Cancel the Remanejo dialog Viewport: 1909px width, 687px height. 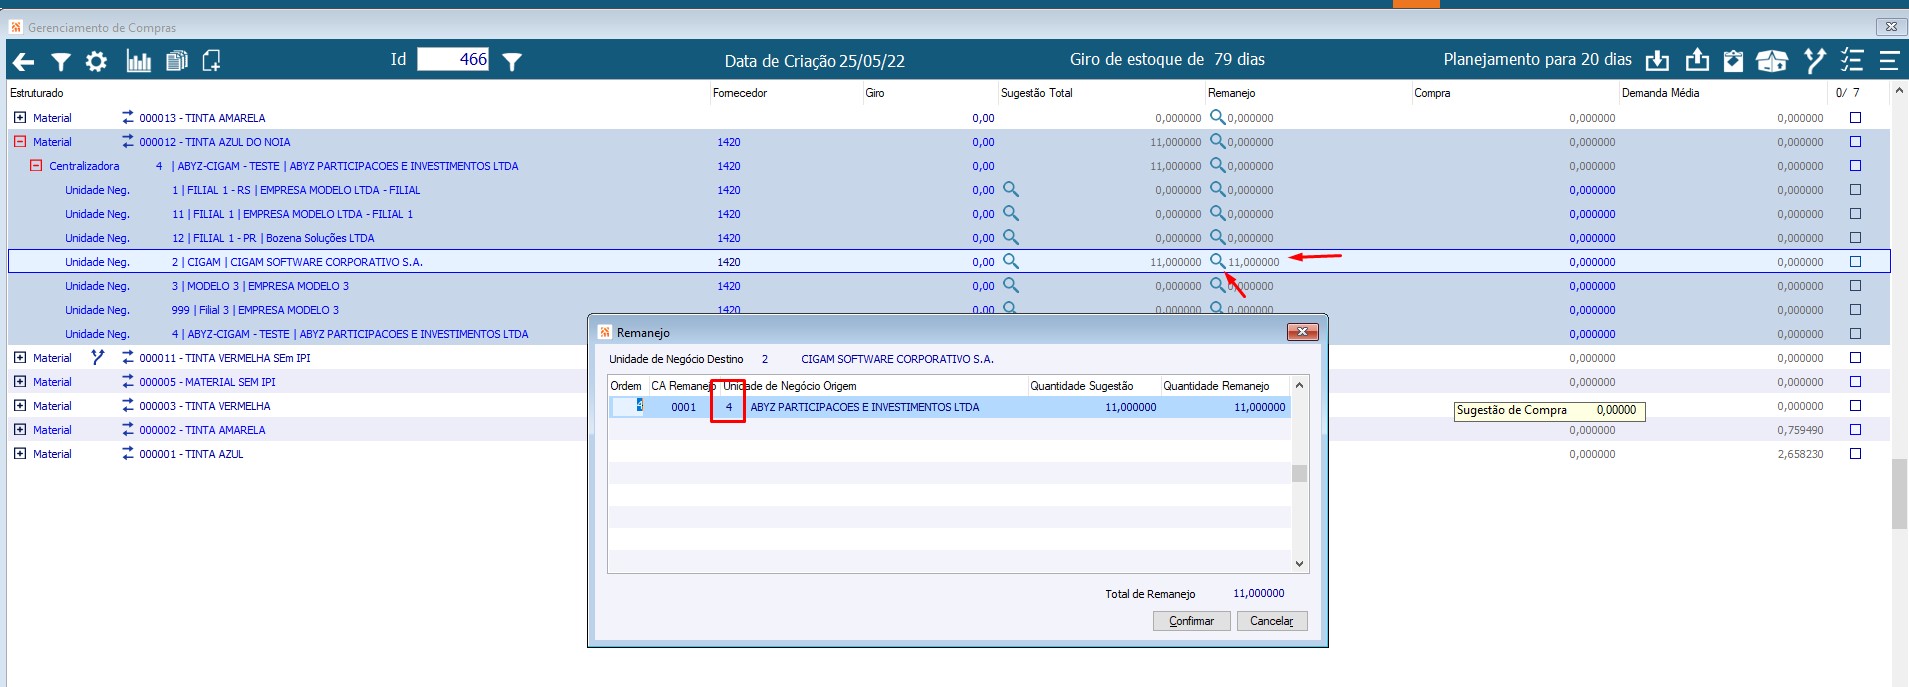1271,621
